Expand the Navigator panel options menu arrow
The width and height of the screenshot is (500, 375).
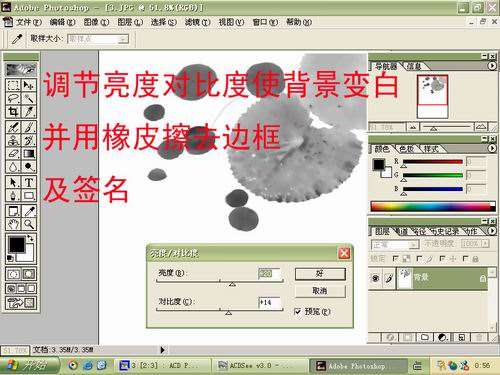[x=492, y=66]
